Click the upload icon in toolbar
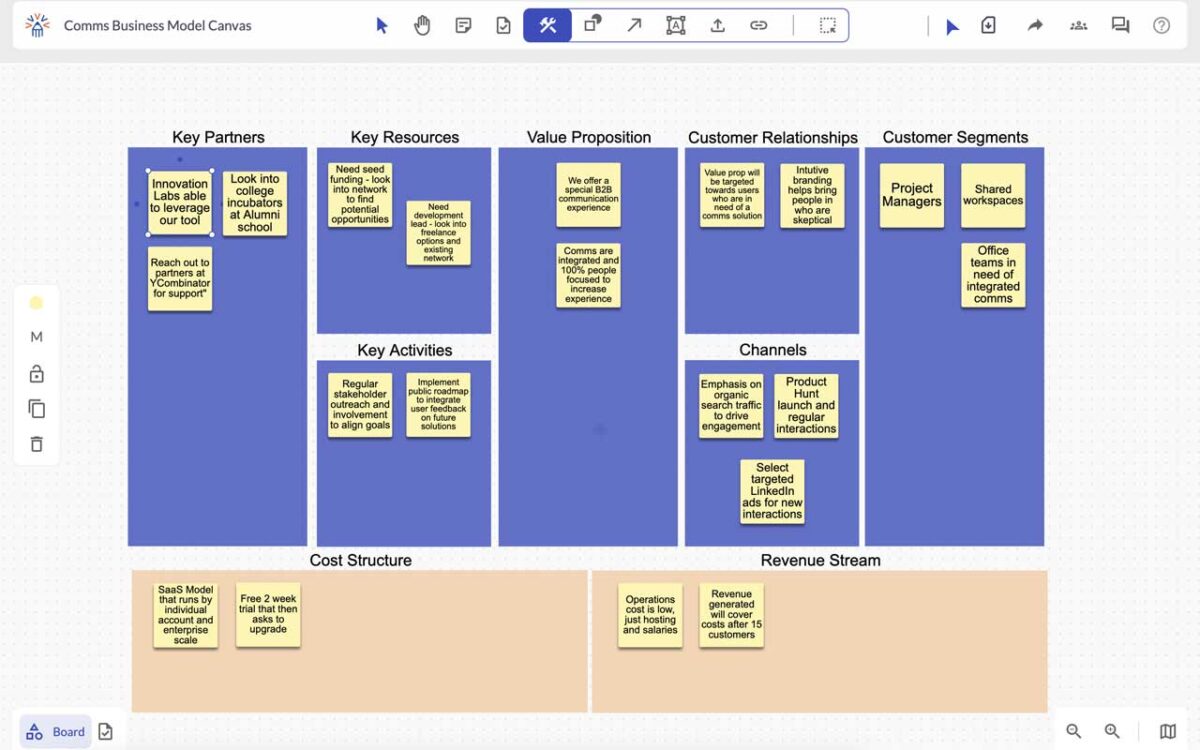Image resolution: width=1200 pixels, height=750 pixels. [x=717, y=26]
